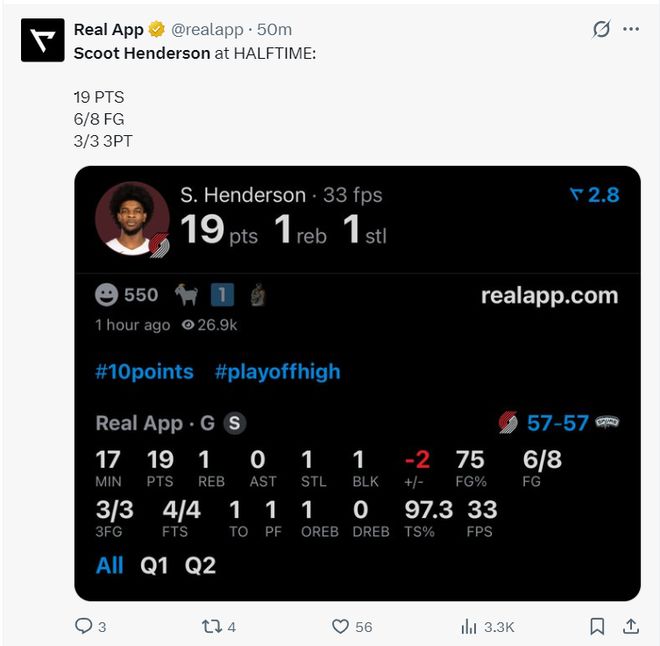660x646 pixels.
Task: Like the post with the heart icon
Action: click(341, 626)
